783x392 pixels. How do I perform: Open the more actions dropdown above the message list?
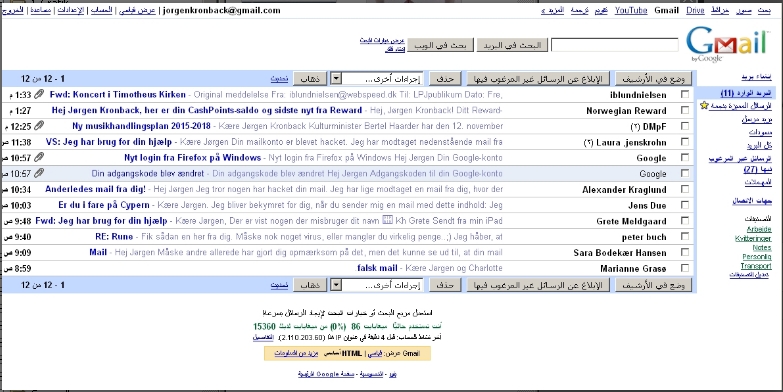pos(377,78)
